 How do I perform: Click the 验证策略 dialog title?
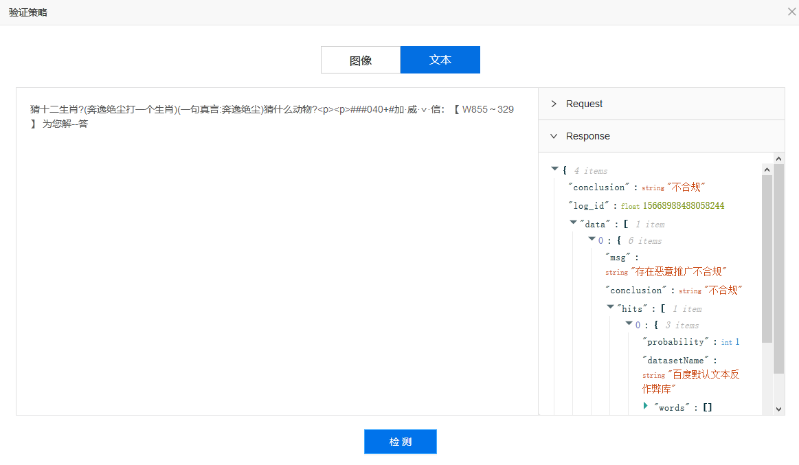[28, 12]
